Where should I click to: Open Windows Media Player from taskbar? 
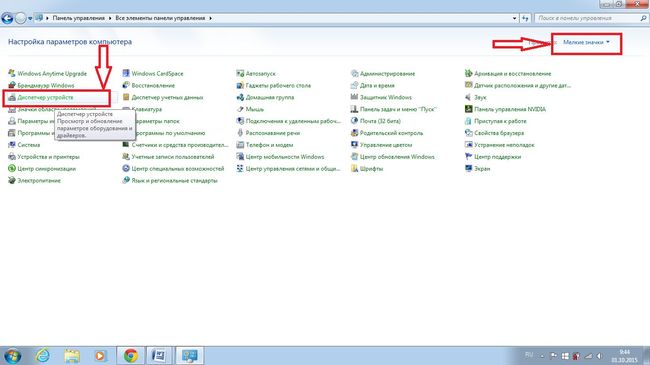(100, 355)
